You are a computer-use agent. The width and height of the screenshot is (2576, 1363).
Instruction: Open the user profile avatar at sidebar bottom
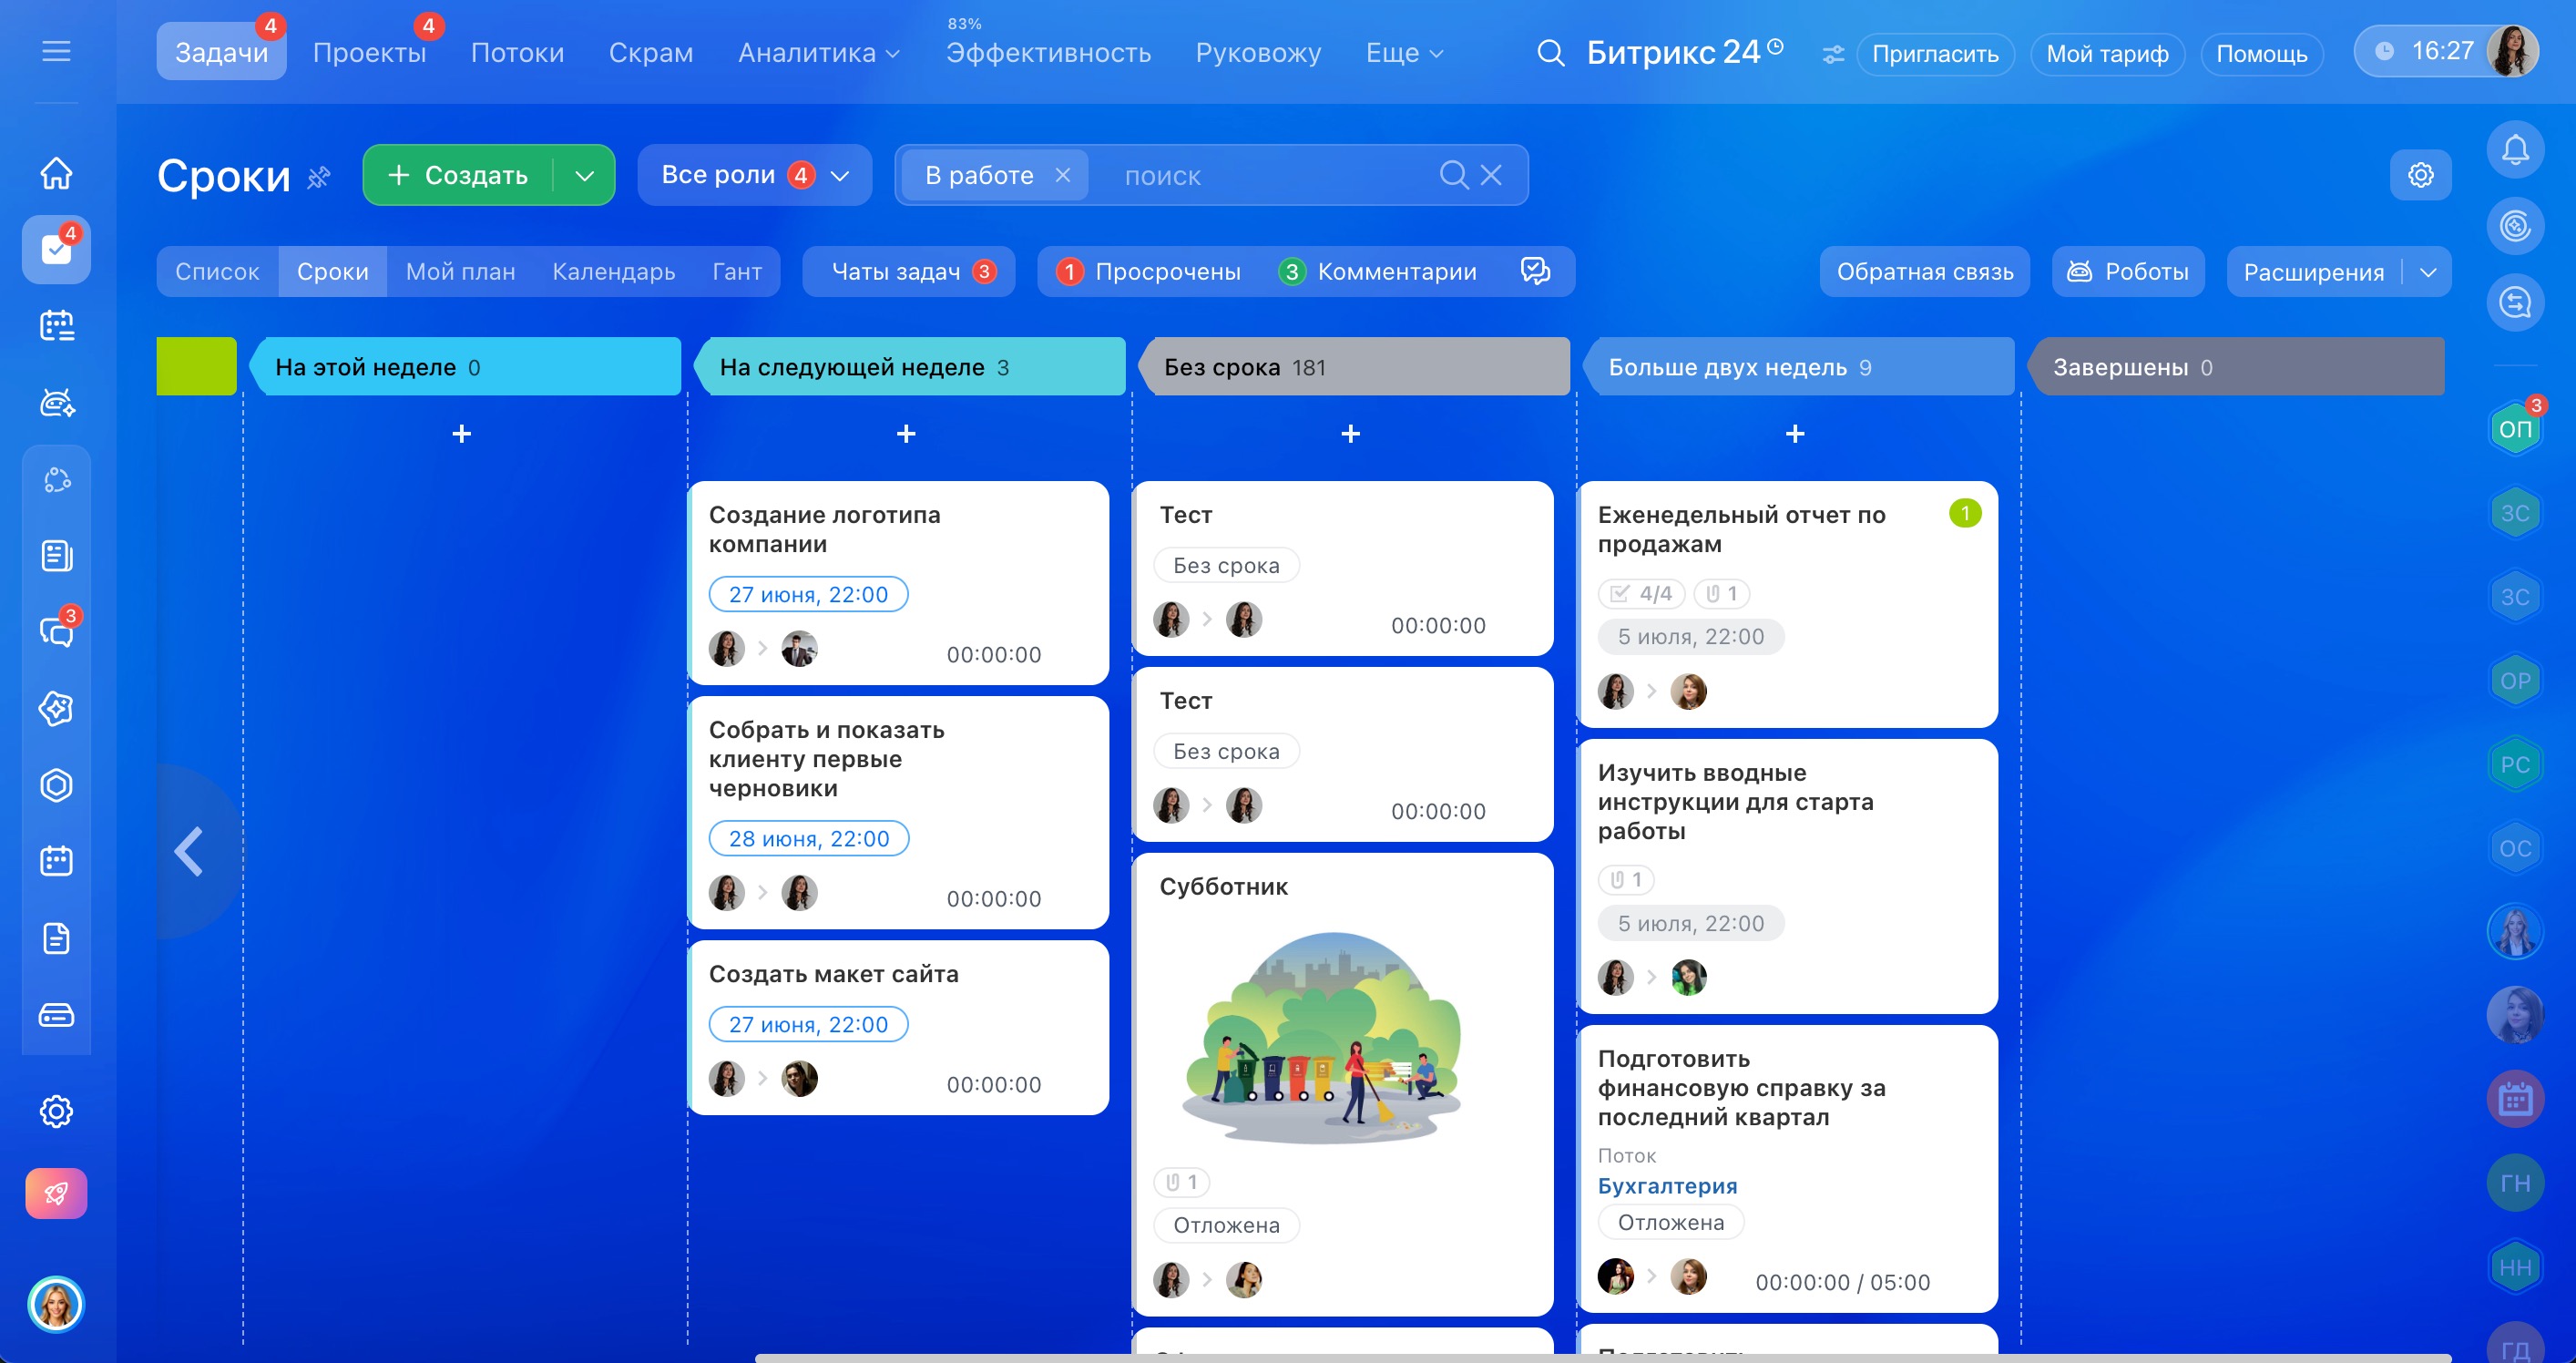pos(56,1304)
